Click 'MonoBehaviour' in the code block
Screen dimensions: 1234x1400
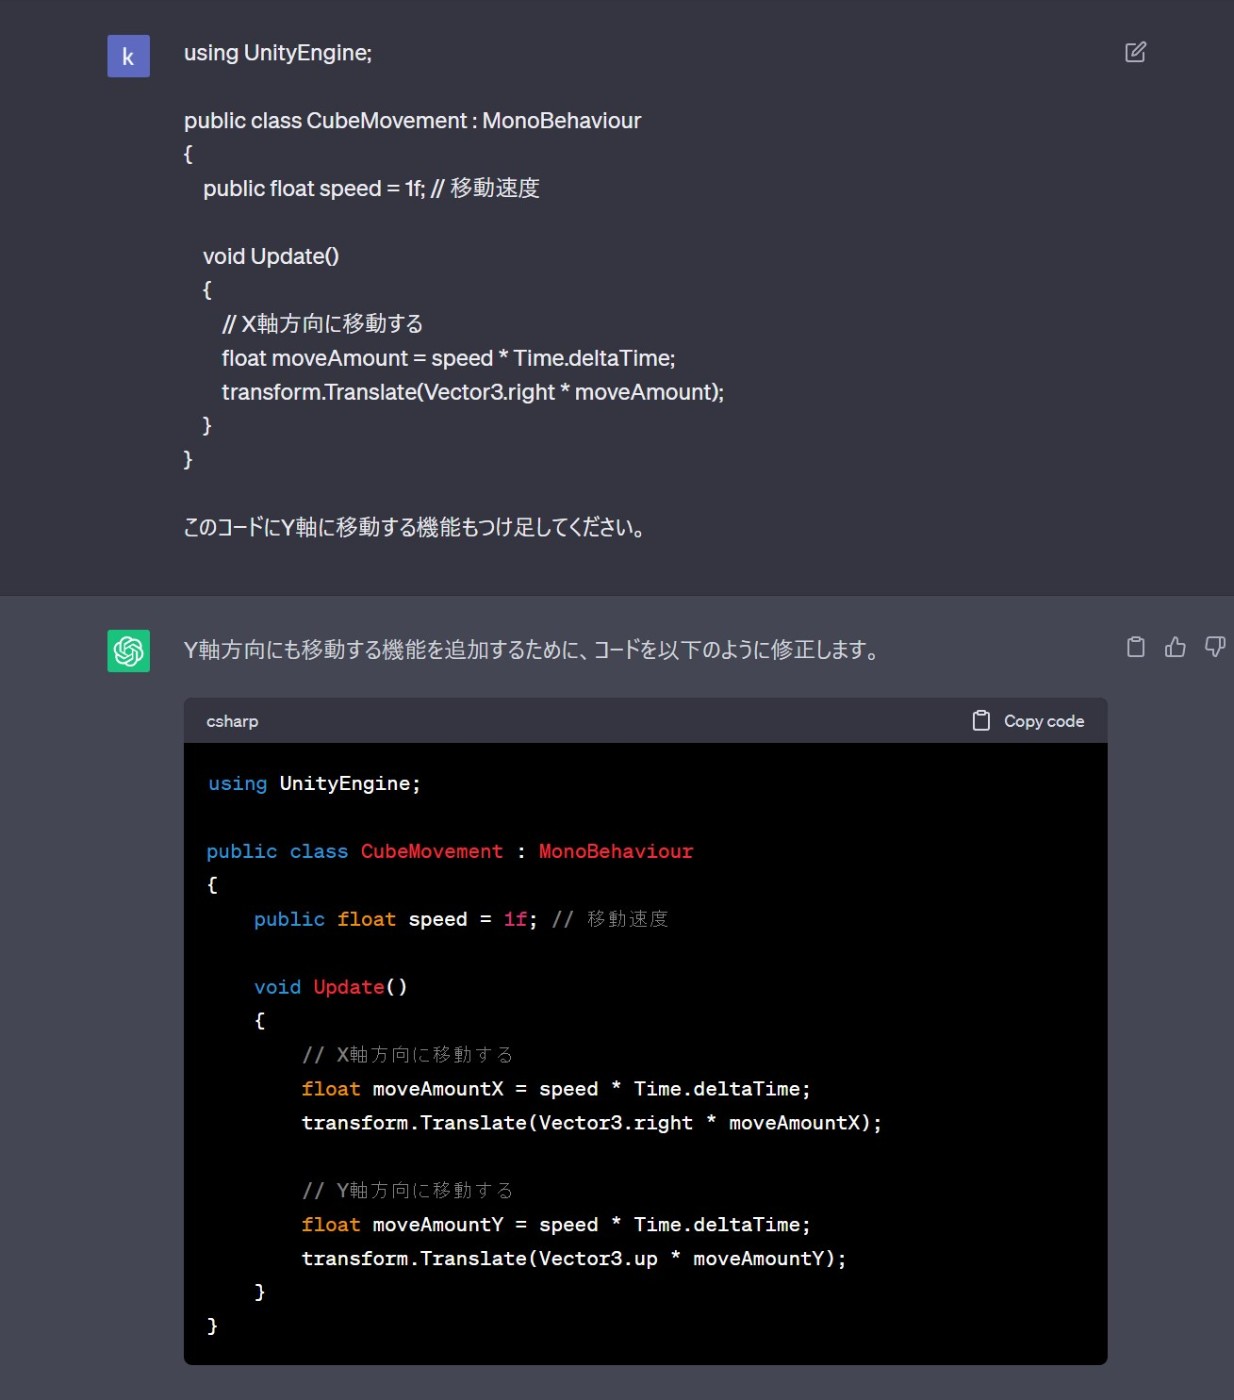pos(616,851)
